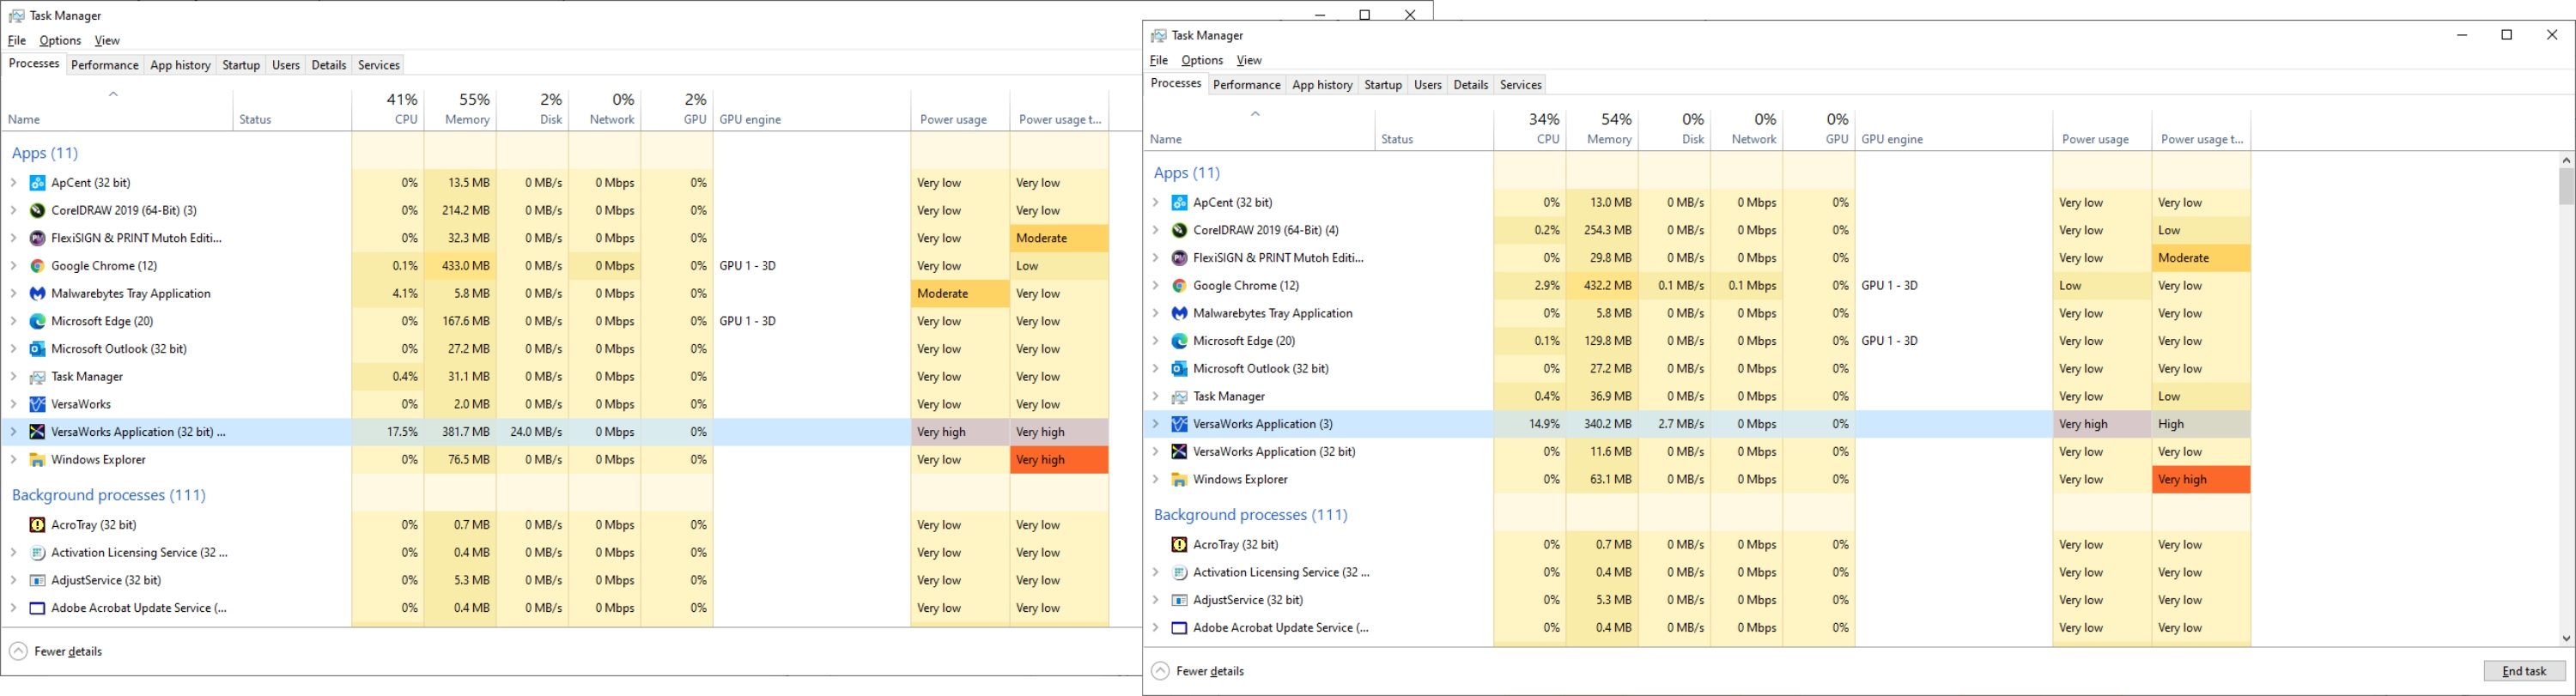The image size is (2576, 696).
Task: Open App history tab in left Task Manager
Action: coord(180,65)
